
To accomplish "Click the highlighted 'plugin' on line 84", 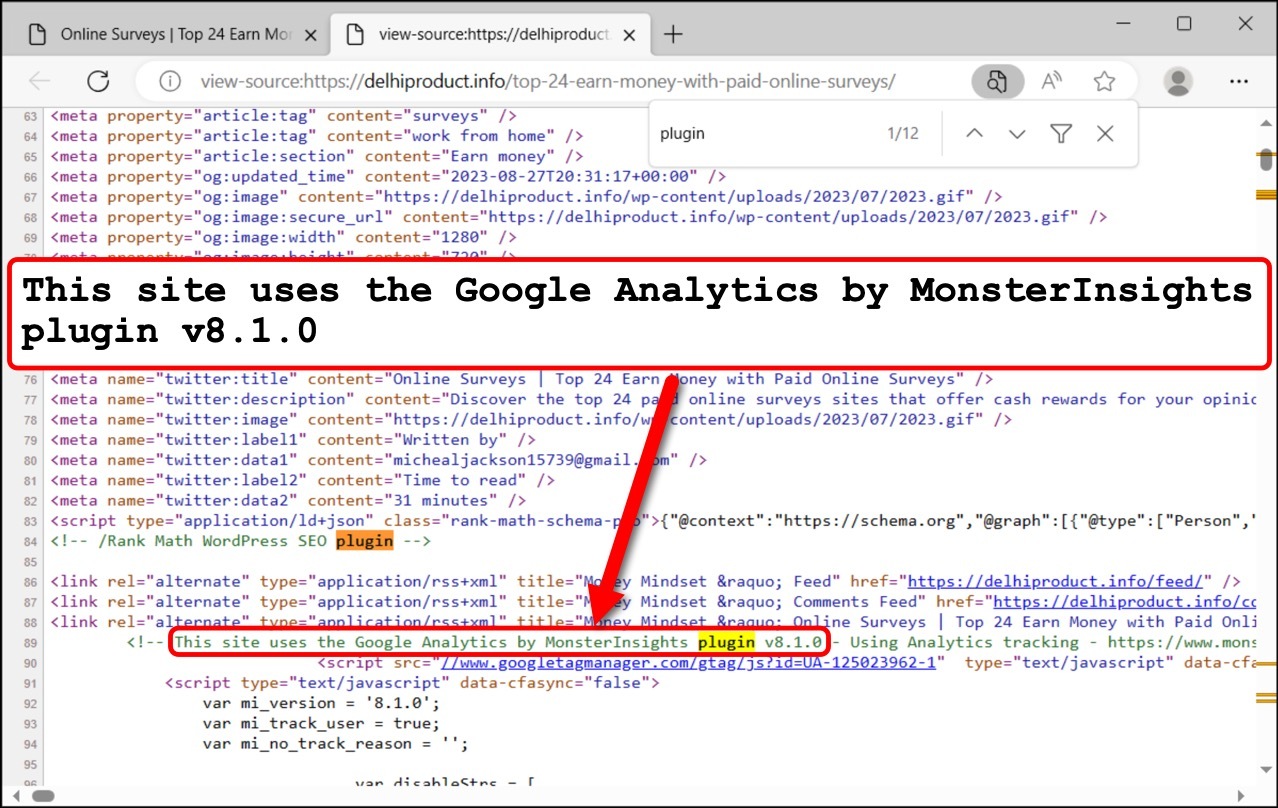I will click(x=364, y=541).
